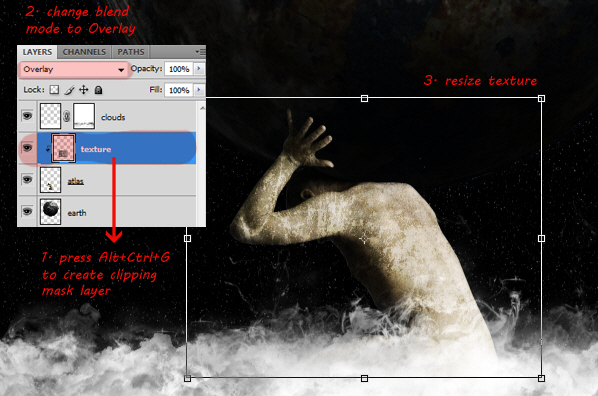Click the transform center reference point crosshair
This screenshot has width=598, height=396.
pos(364,239)
